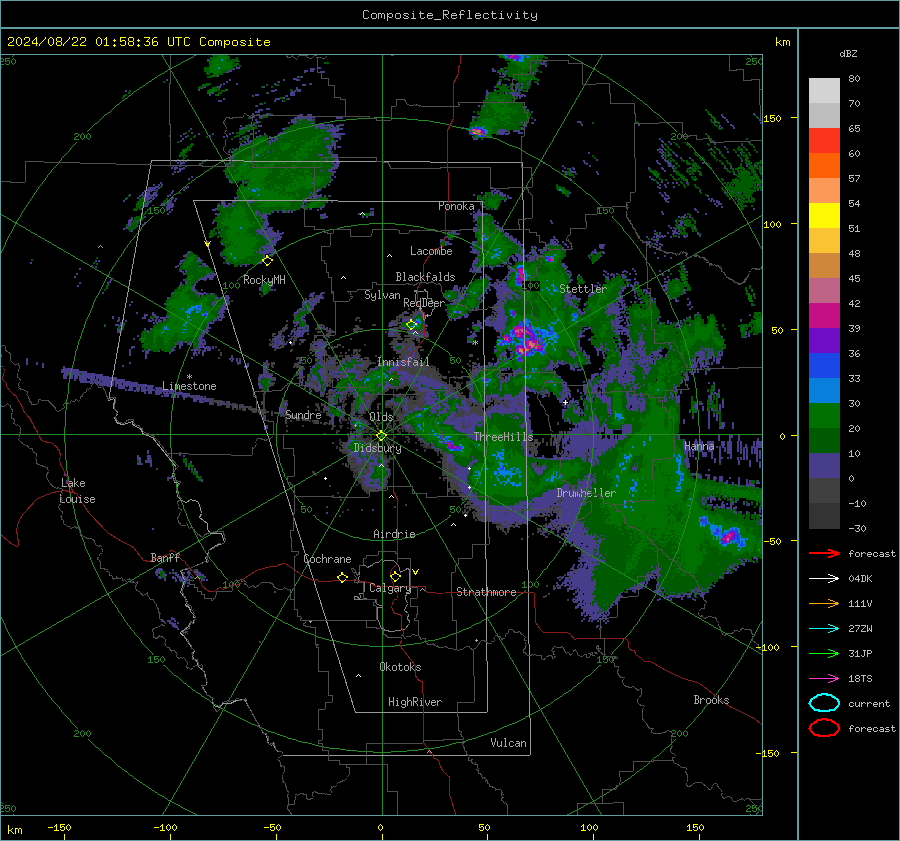Viewport: 900px width, 841px height.
Task: Click the Olds label on map
Action: tap(381, 417)
